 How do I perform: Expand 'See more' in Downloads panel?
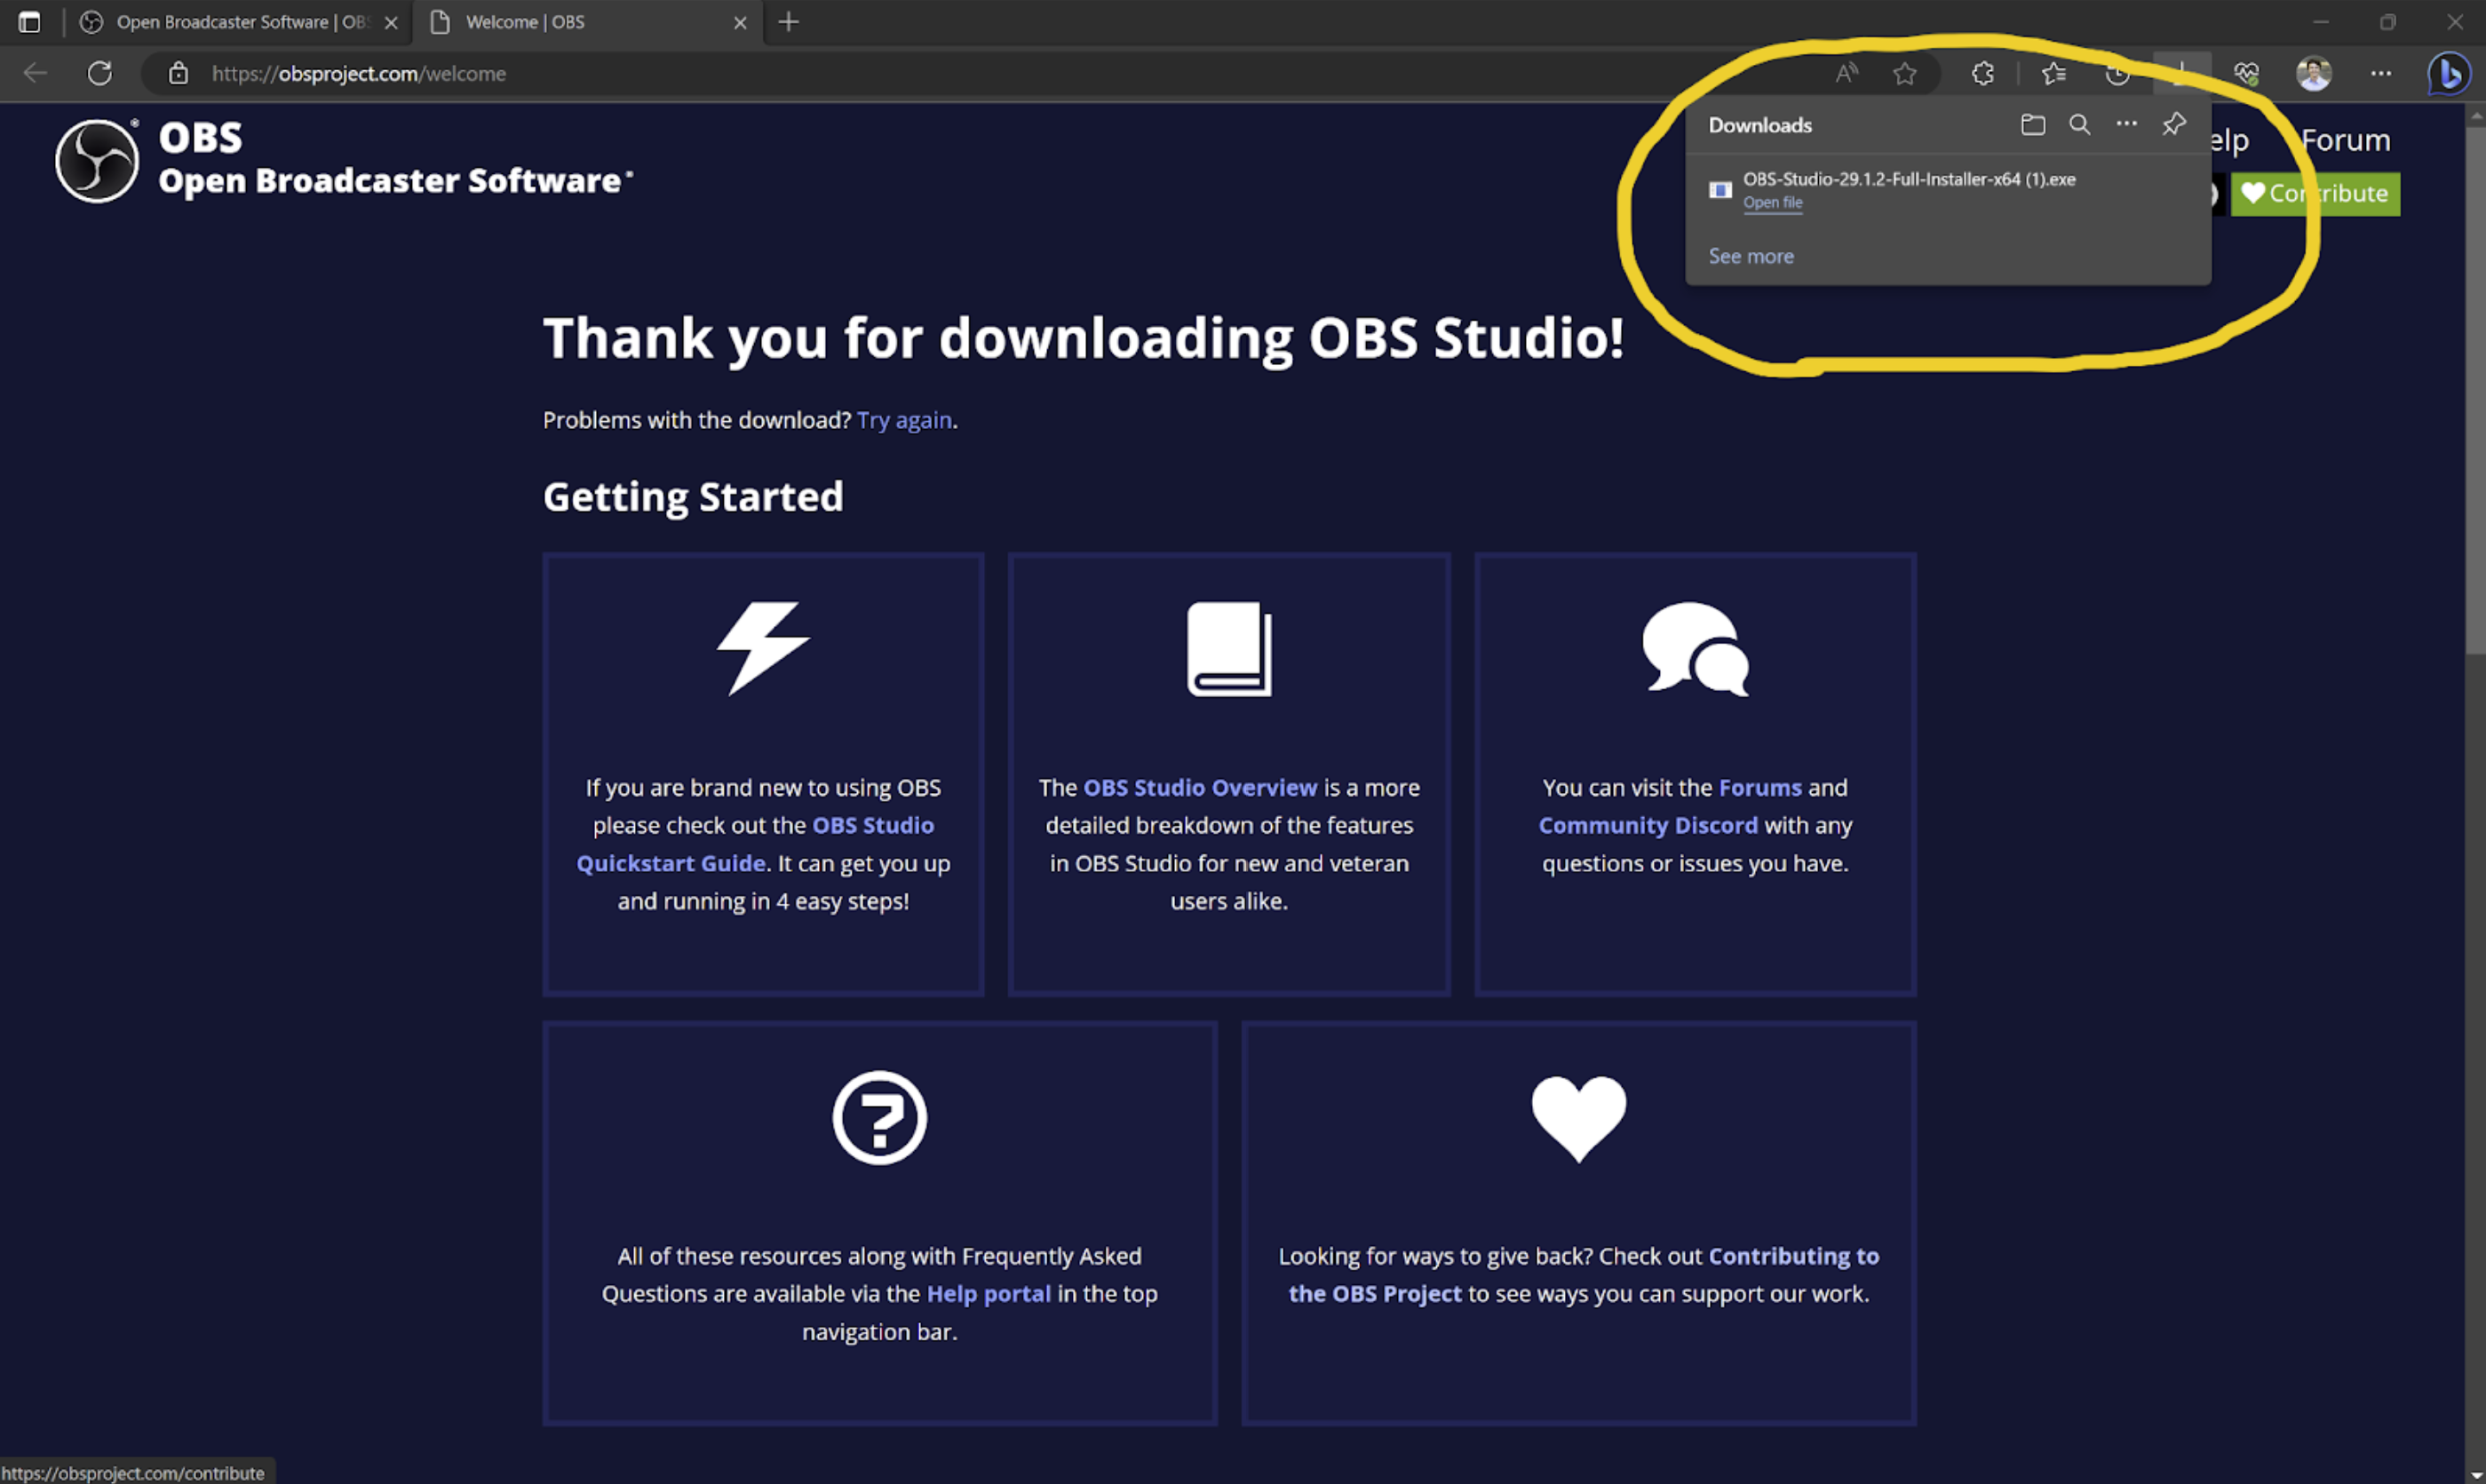pos(1751,256)
